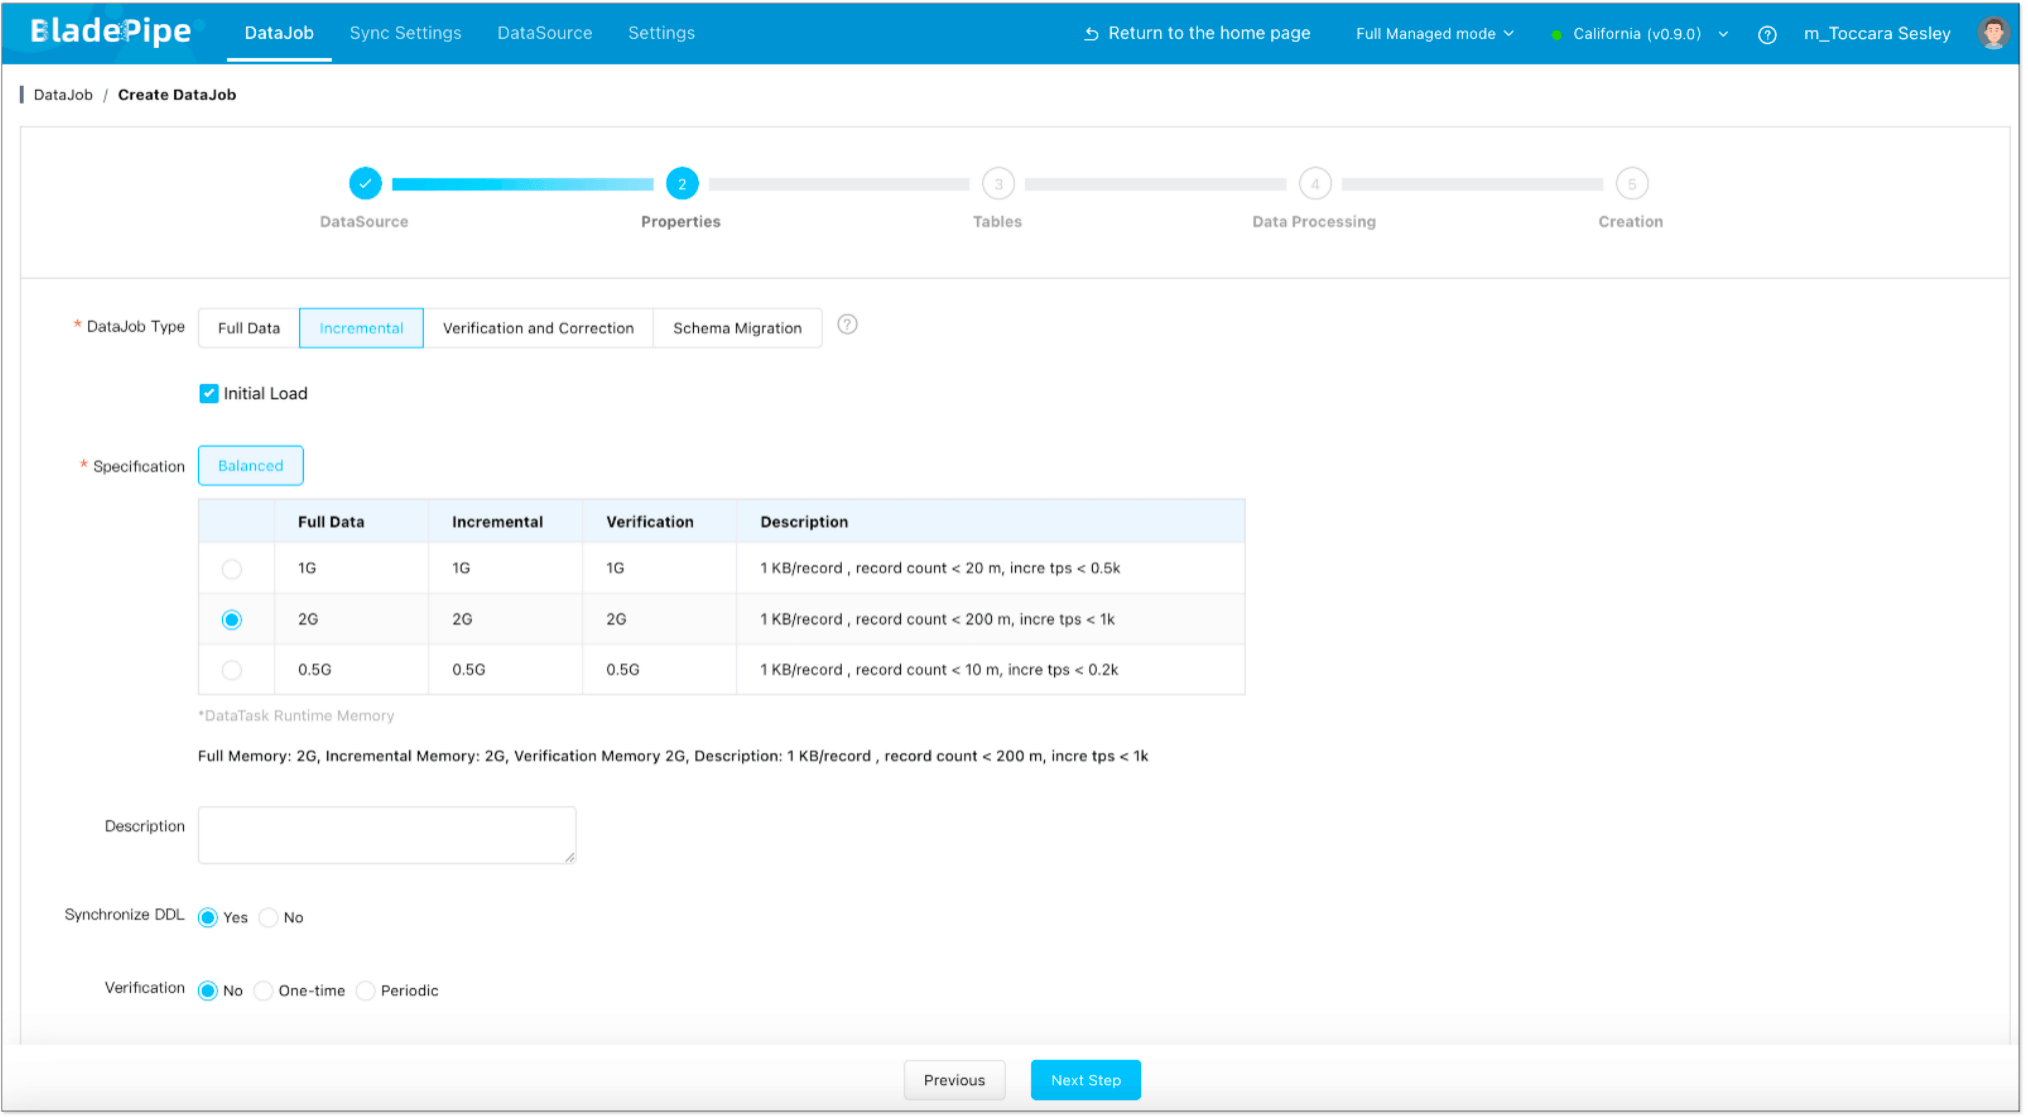Click the Data Processing step circle
The width and height of the screenshot is (2028, 1118).
pyautogui.click(x=1314, y=183)
